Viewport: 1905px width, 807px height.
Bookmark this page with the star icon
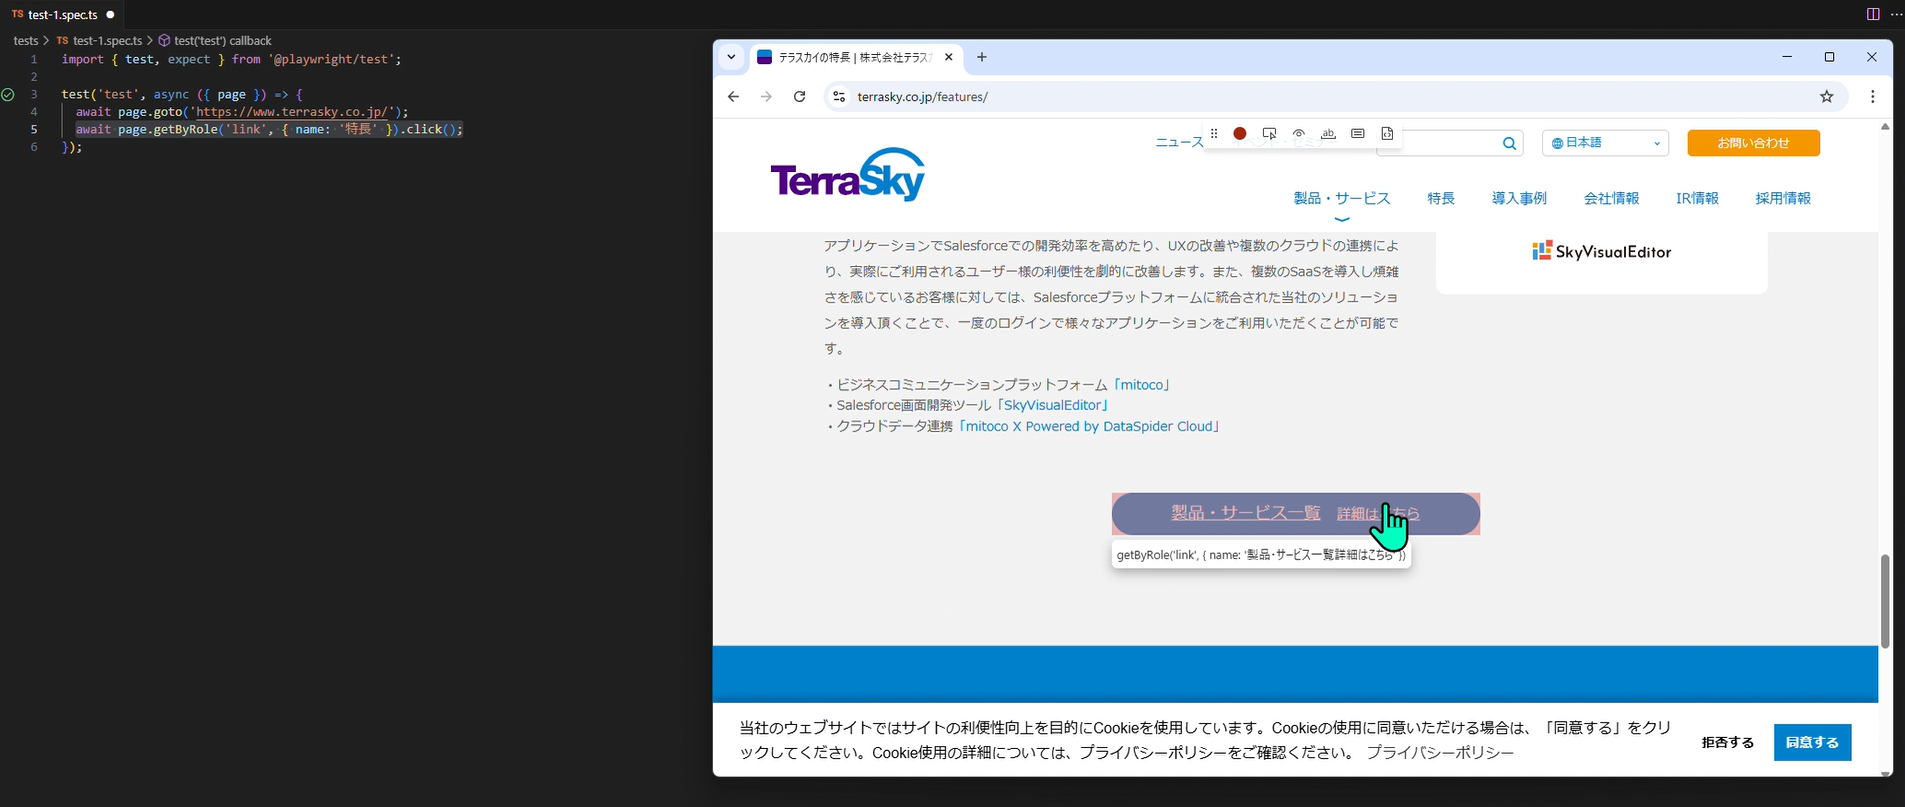pos(1827,97)
